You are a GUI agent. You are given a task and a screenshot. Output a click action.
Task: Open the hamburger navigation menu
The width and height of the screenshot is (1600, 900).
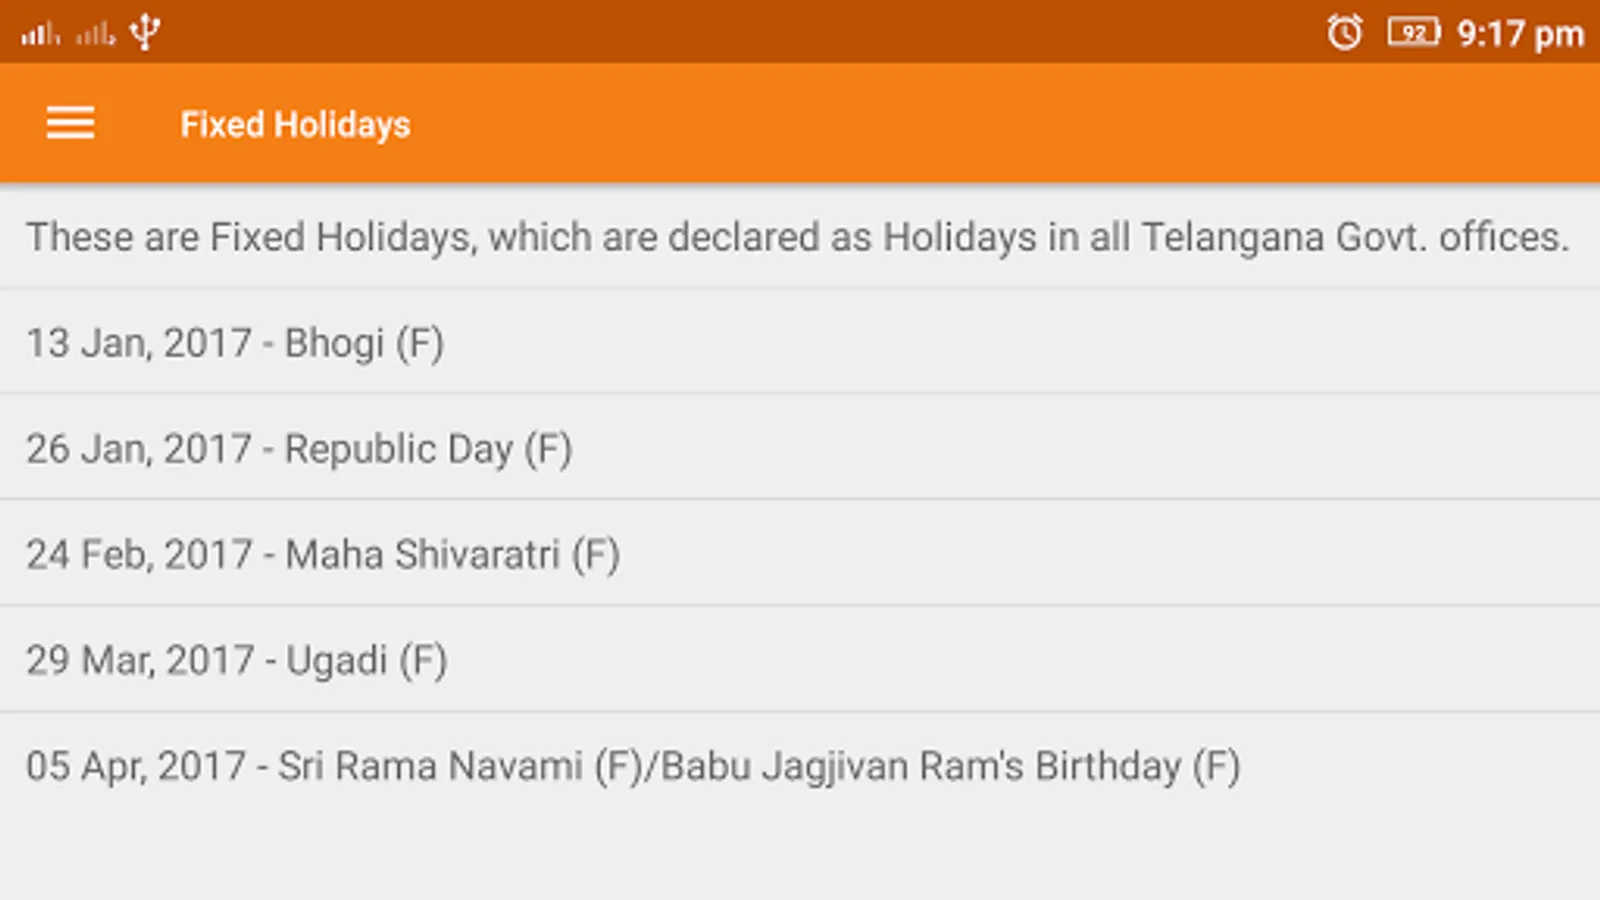point(70,124)
